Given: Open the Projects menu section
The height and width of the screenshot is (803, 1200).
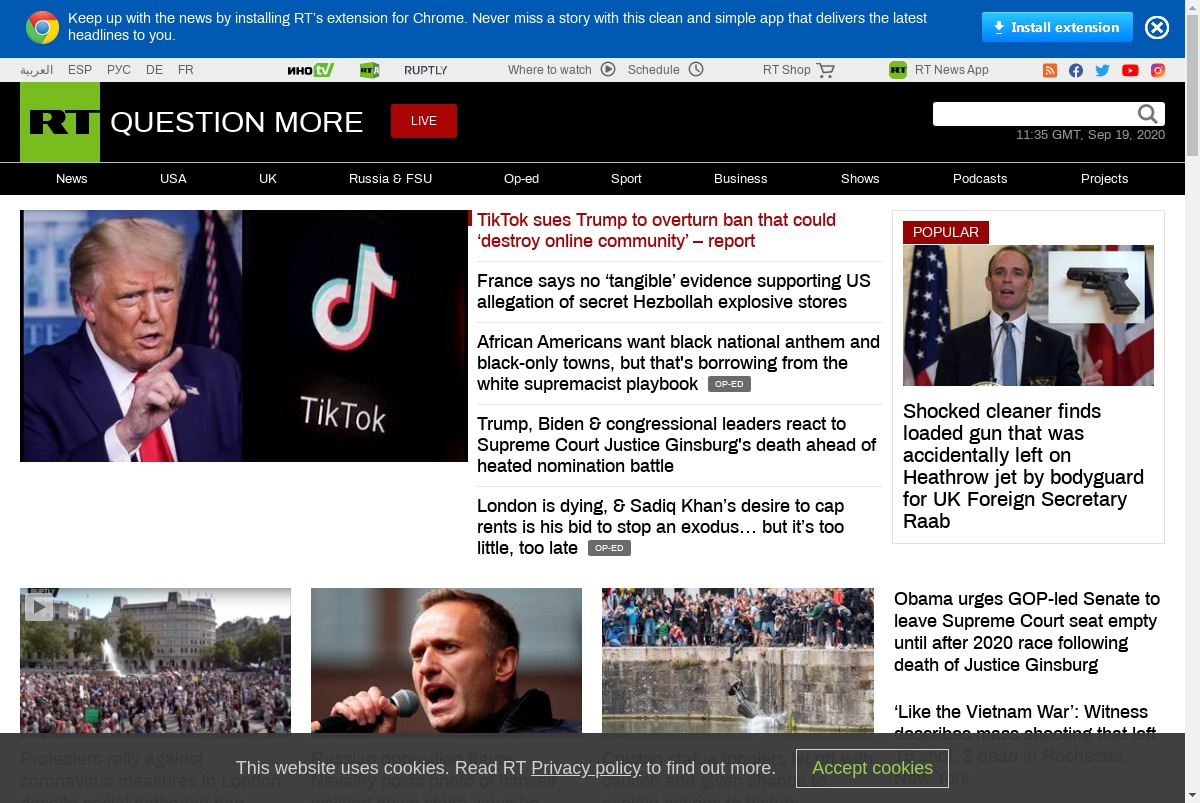Looking at the screenshot, I should 1105,179.
